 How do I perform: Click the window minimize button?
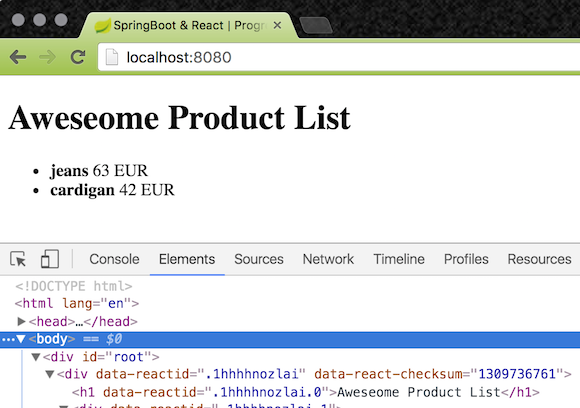tap(40, 19)
